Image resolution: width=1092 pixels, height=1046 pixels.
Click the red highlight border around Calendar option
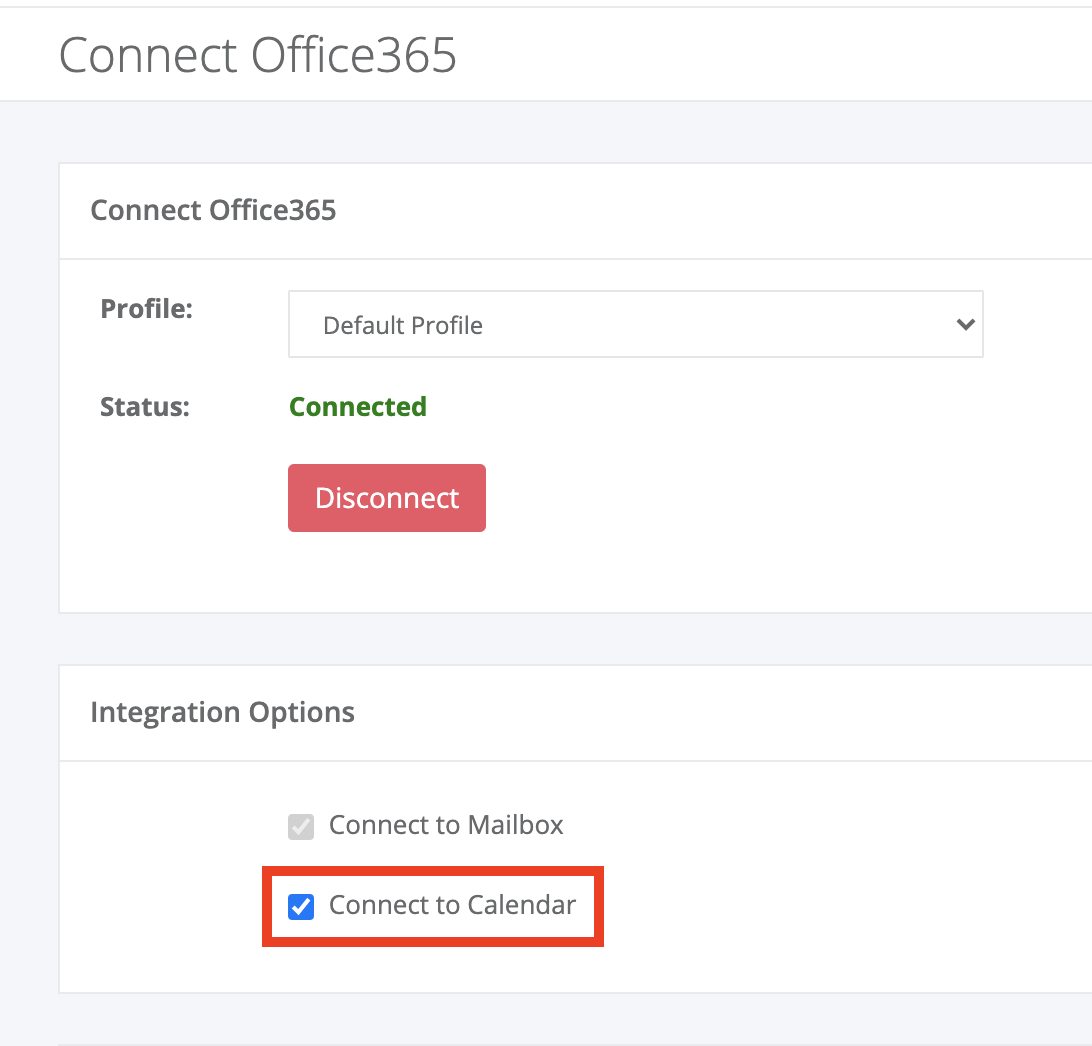click(x=432, y=871)
